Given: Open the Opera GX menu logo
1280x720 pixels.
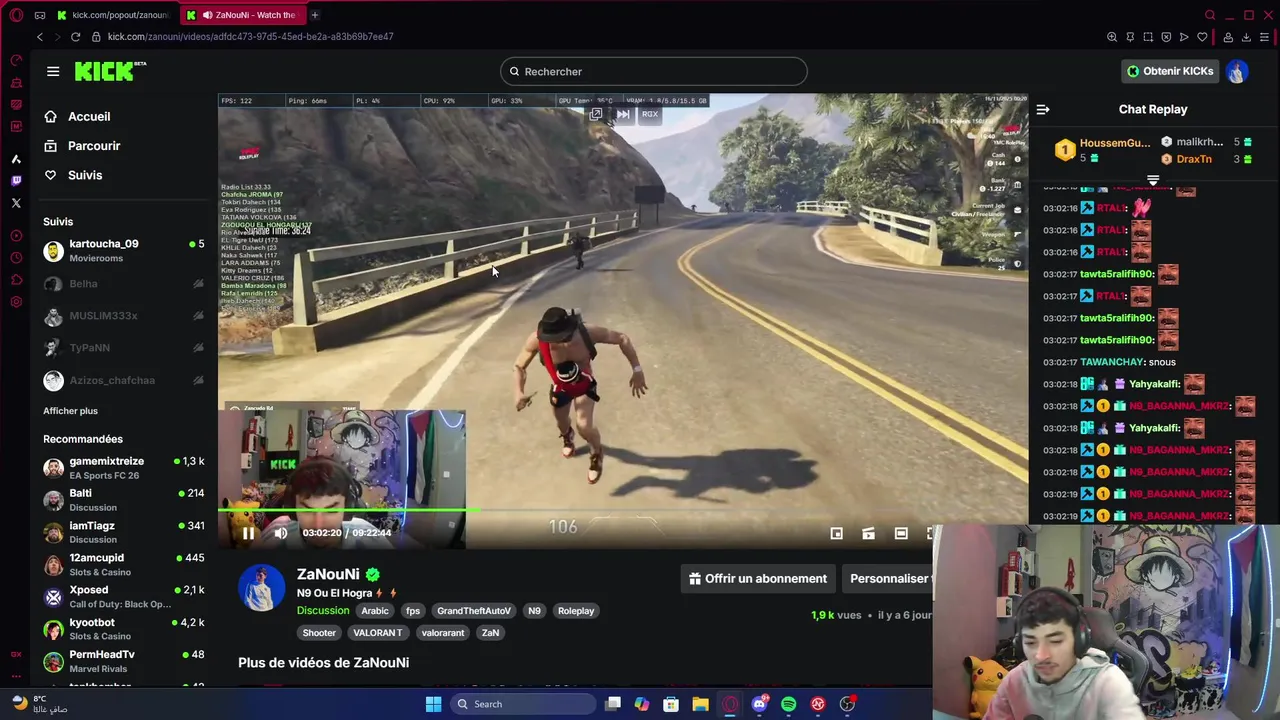Looking at the screenshot, I should pyautogui.click(x=16, y=15).
